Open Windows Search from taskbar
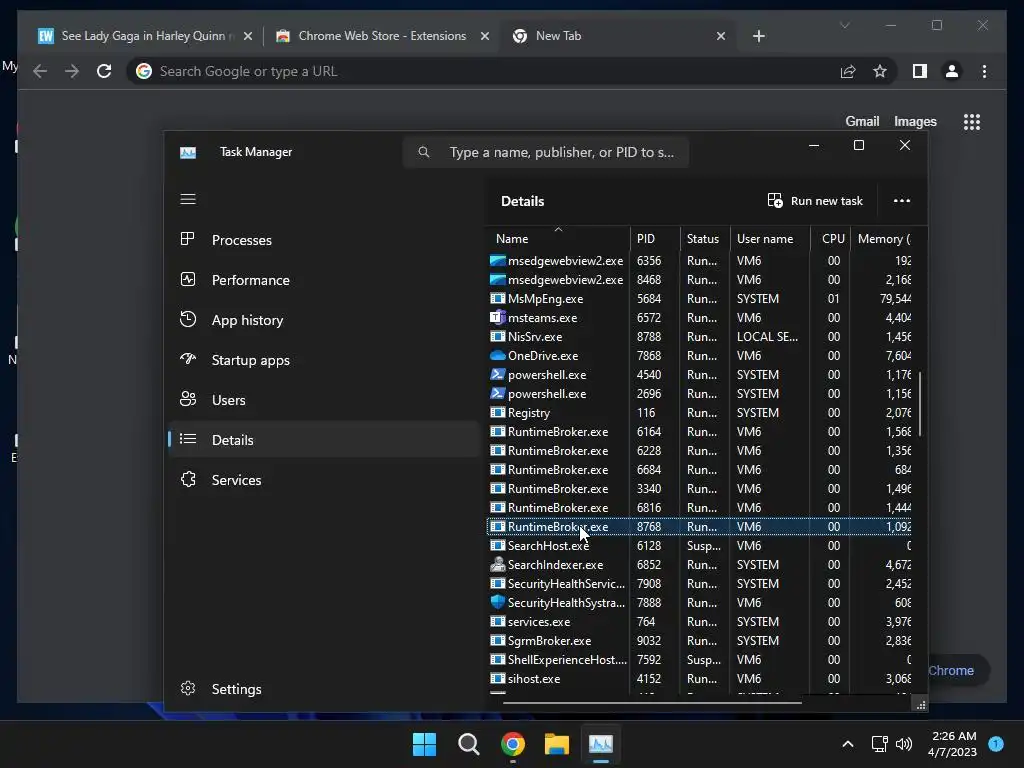This screenshot has width=1024, height=768. pos(469,744)
